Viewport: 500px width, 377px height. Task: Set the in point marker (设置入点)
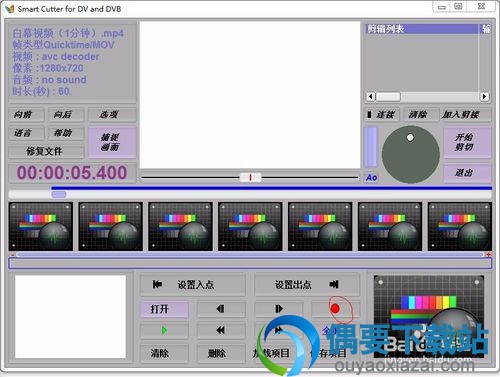pyautogui.click(x=192, y=285)
